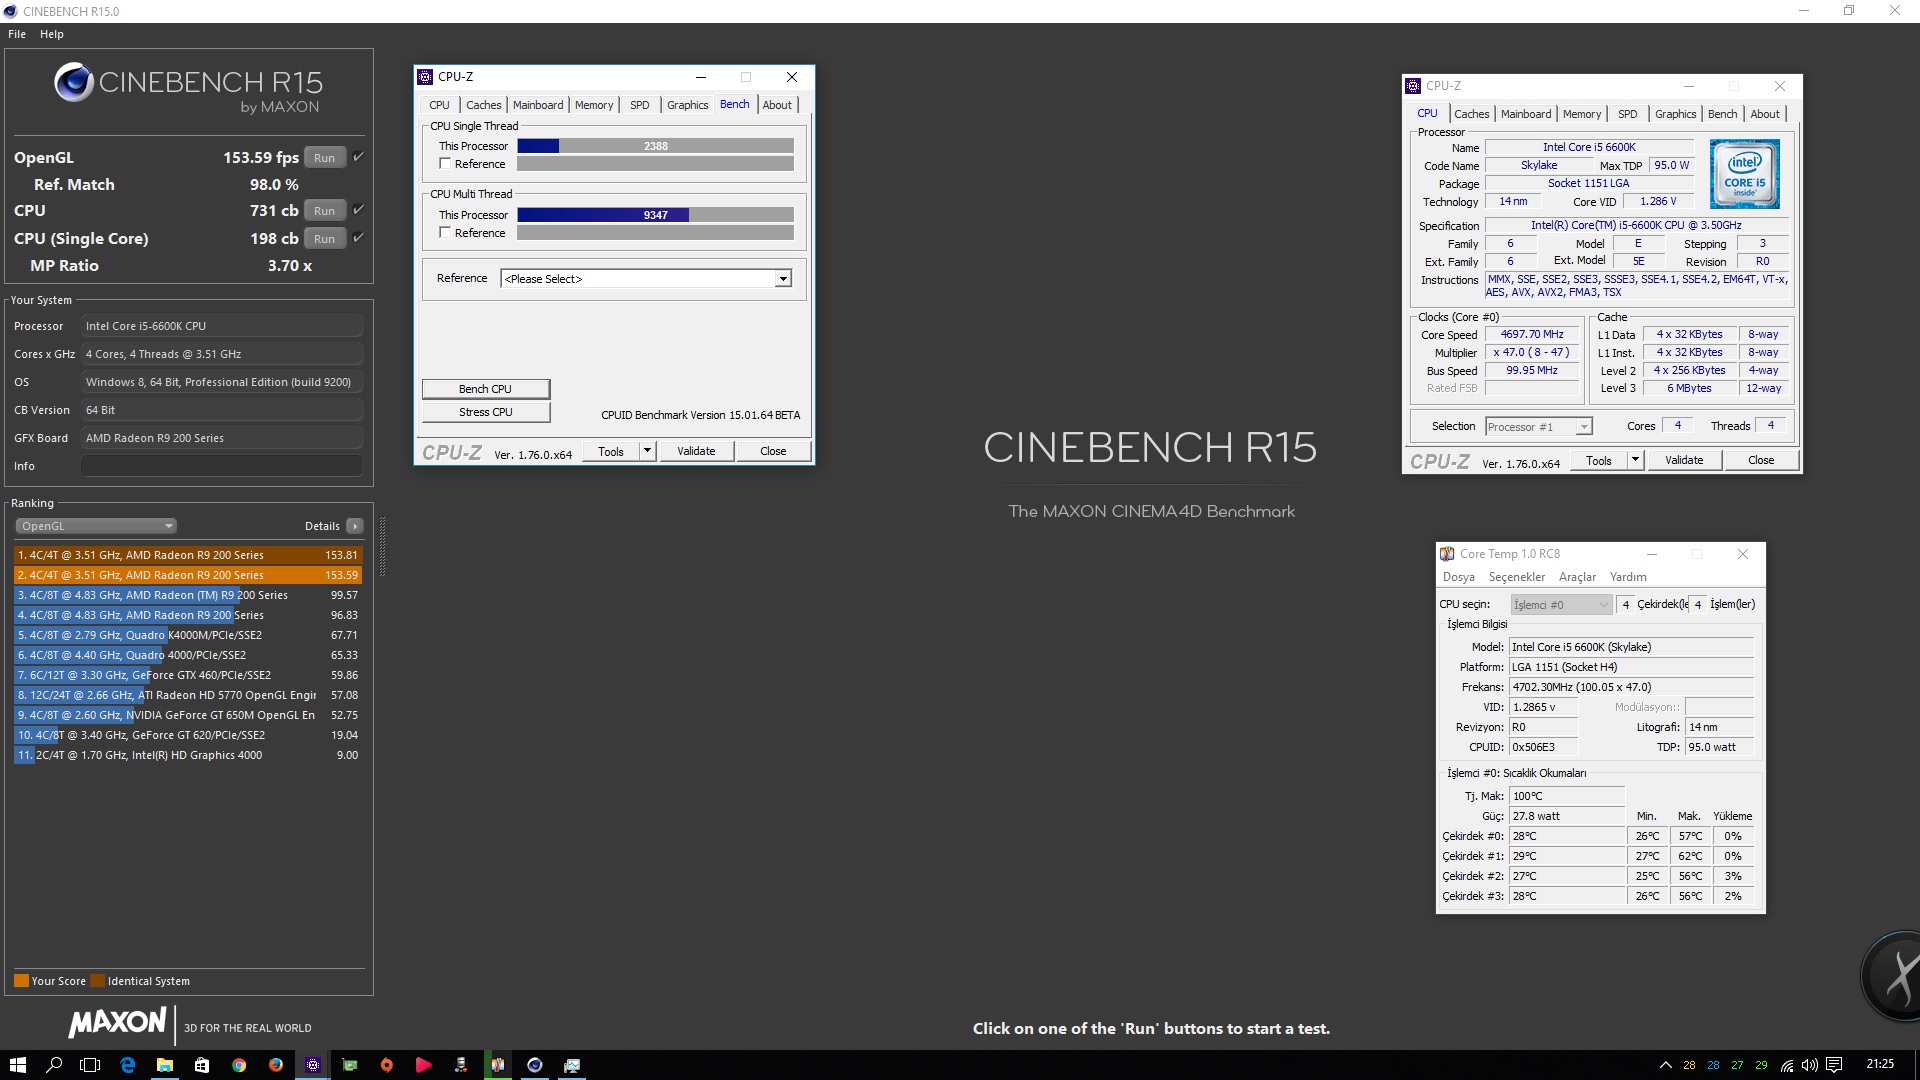This screenshot has width=1920, height=1080.
Task: Open File Explorer from taskbar
Action: pos(165,1065)
